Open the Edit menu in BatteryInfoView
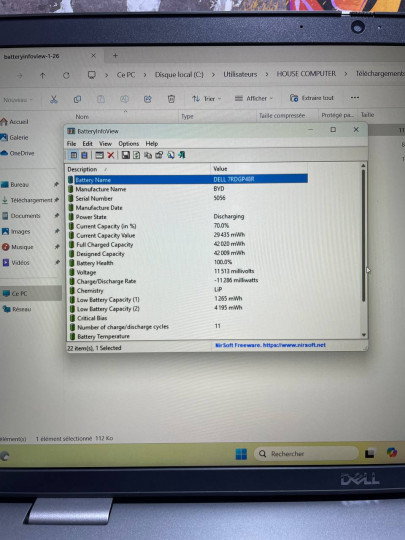This screenshot has width=405, height=540. coord(87,144)
